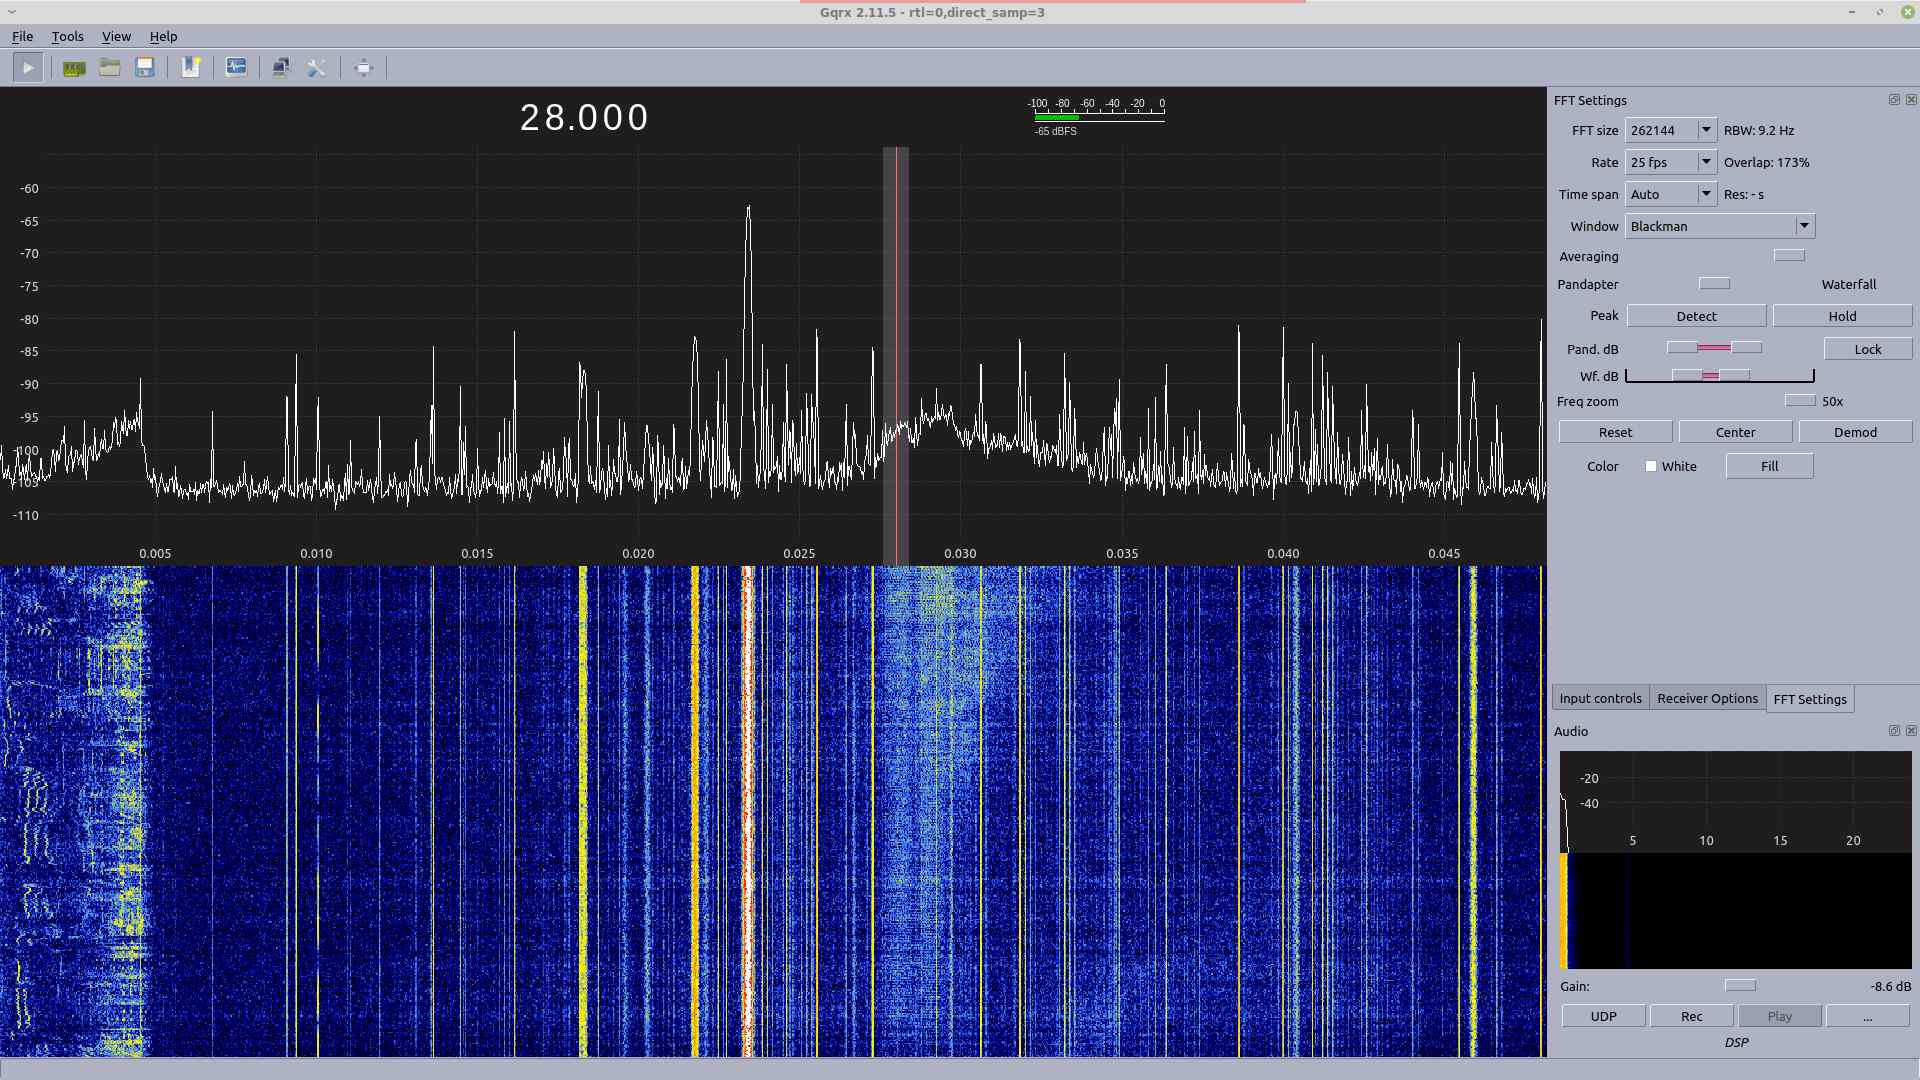The height and width of the screenshot is (1080, 1920).
Task: Open remote control settings wrench icon
Action: [x=317, y=68]
